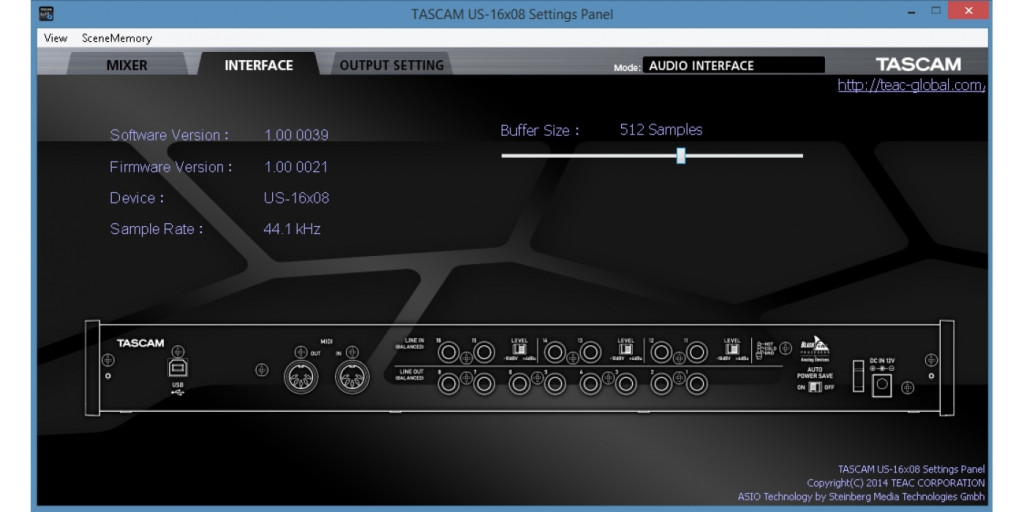Open the SceneMemory menu
This screenshot has height=512, width=1024.
pos(117,38)
